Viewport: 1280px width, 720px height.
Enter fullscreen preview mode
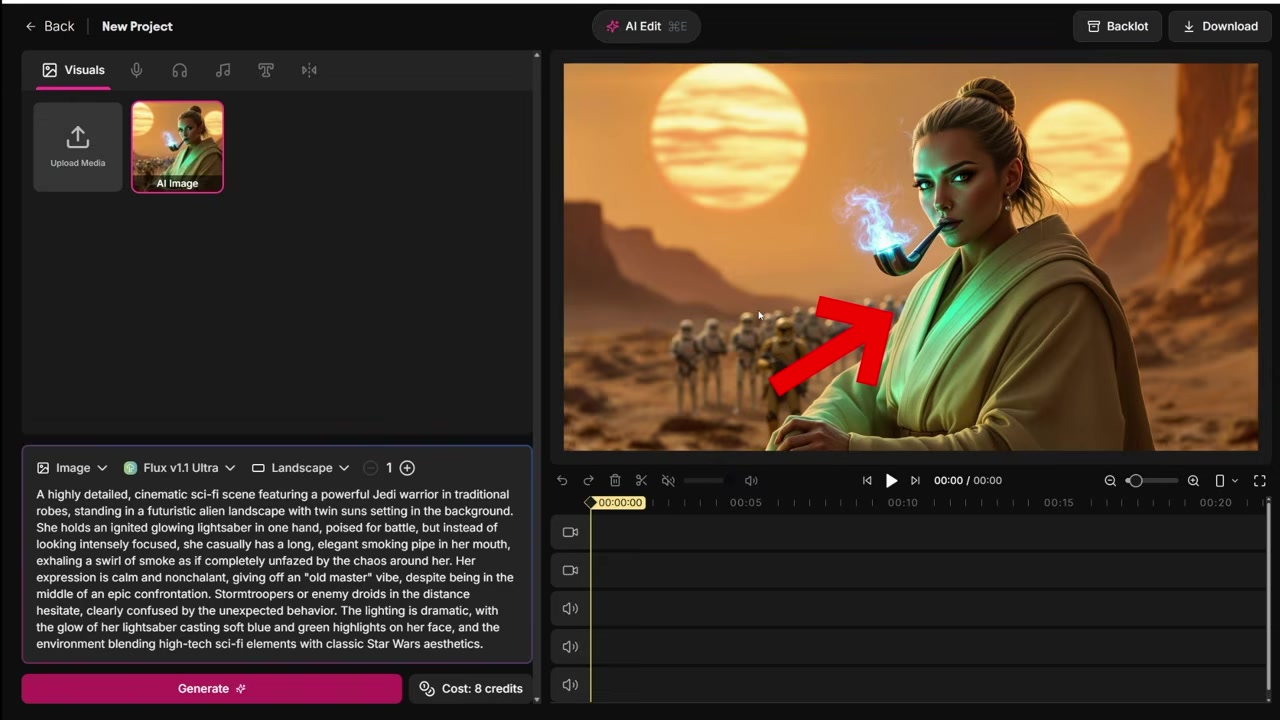(x=1260, y=481)
